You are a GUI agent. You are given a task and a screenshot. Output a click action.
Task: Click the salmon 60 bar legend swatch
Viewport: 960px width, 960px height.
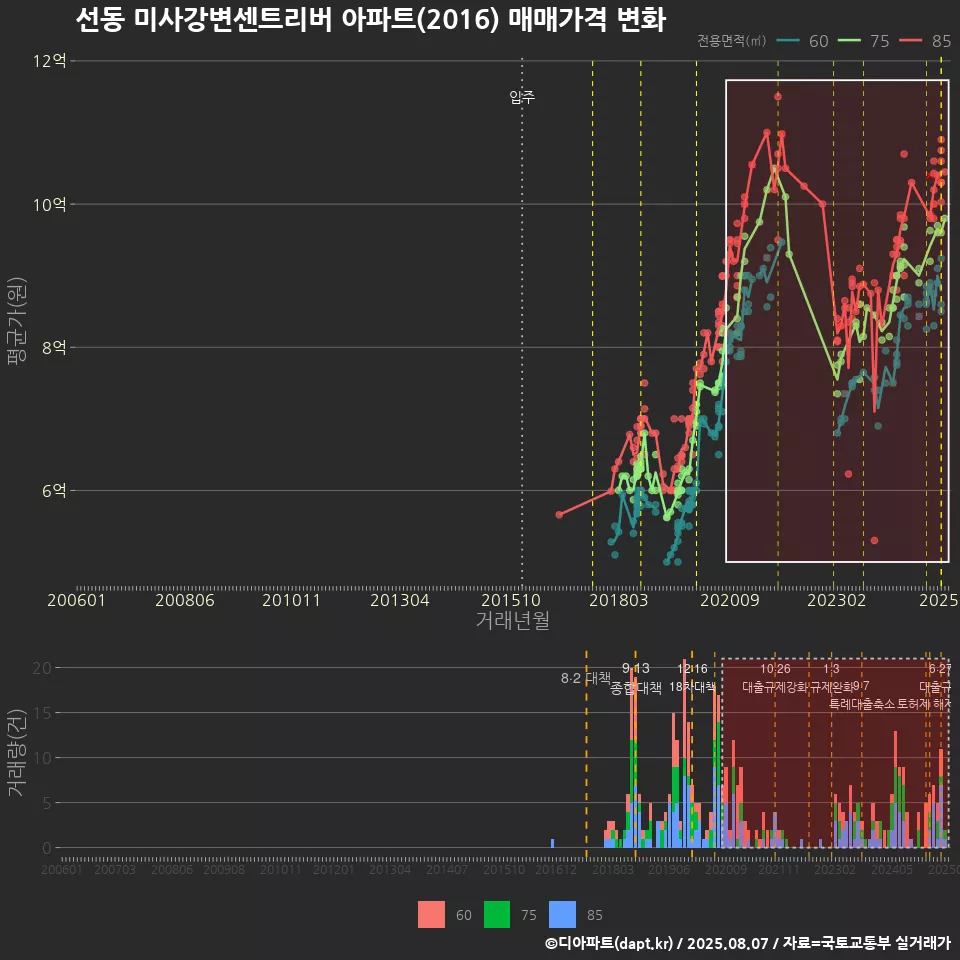click(x=431, y=915)
